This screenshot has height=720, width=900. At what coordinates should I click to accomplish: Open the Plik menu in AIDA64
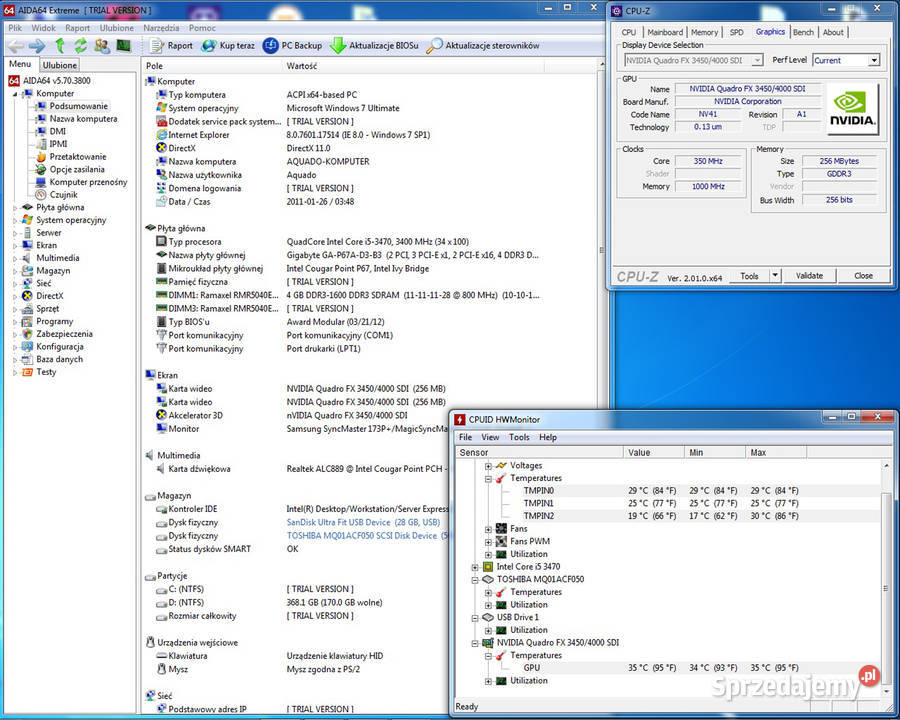click(15, 28)
